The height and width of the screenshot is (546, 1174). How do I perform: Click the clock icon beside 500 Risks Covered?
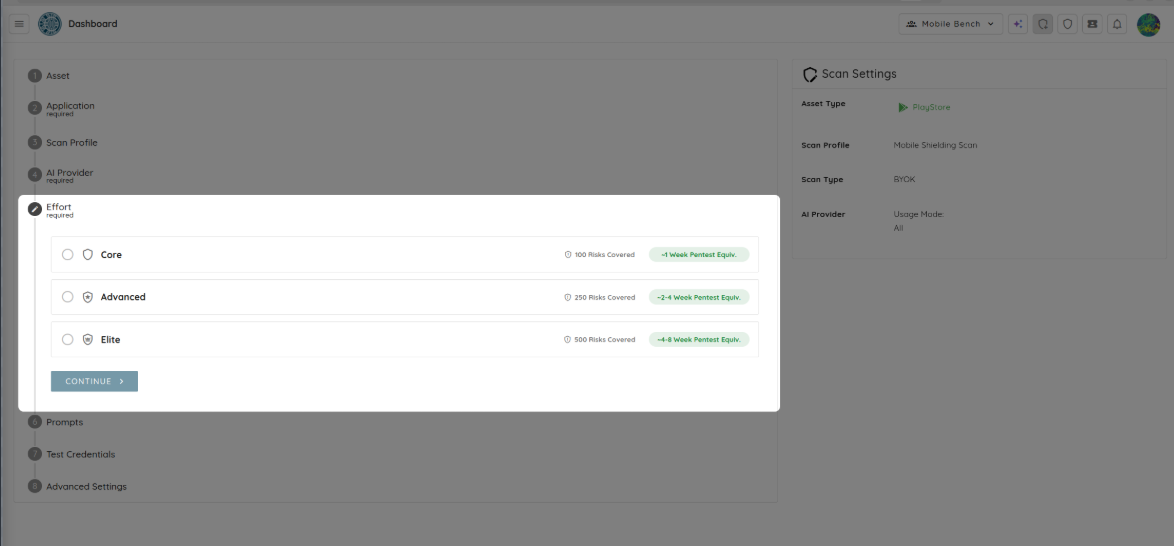(568, 339)
